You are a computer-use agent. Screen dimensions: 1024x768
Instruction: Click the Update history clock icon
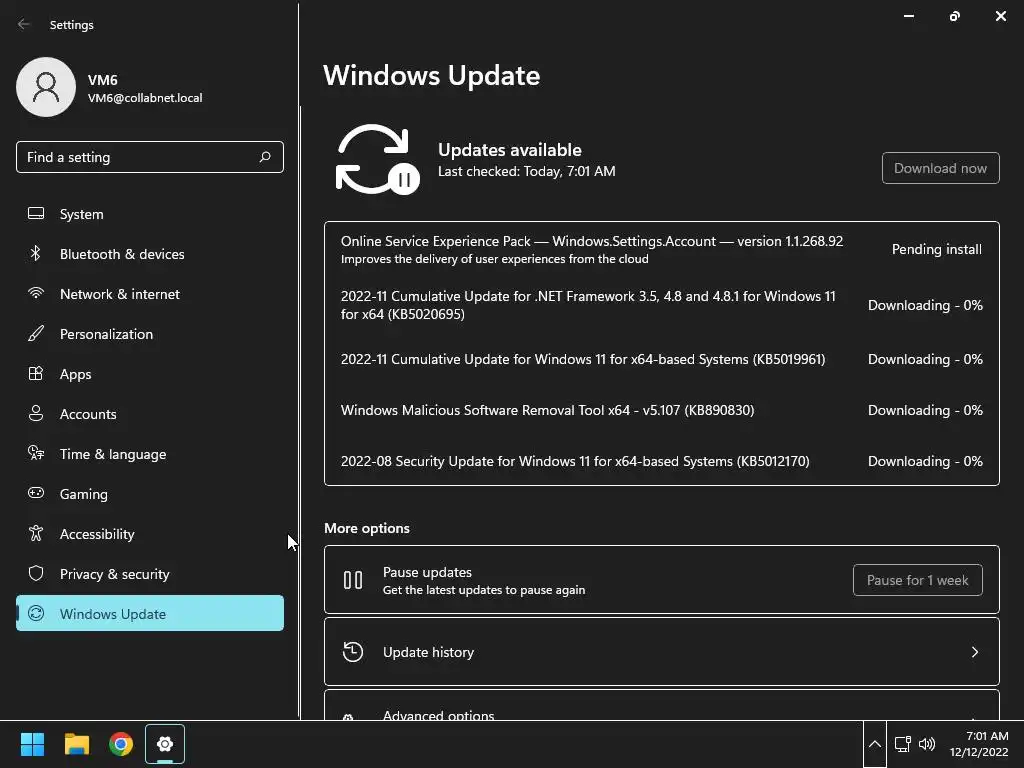pyautogui.click(x=353, y=652)
